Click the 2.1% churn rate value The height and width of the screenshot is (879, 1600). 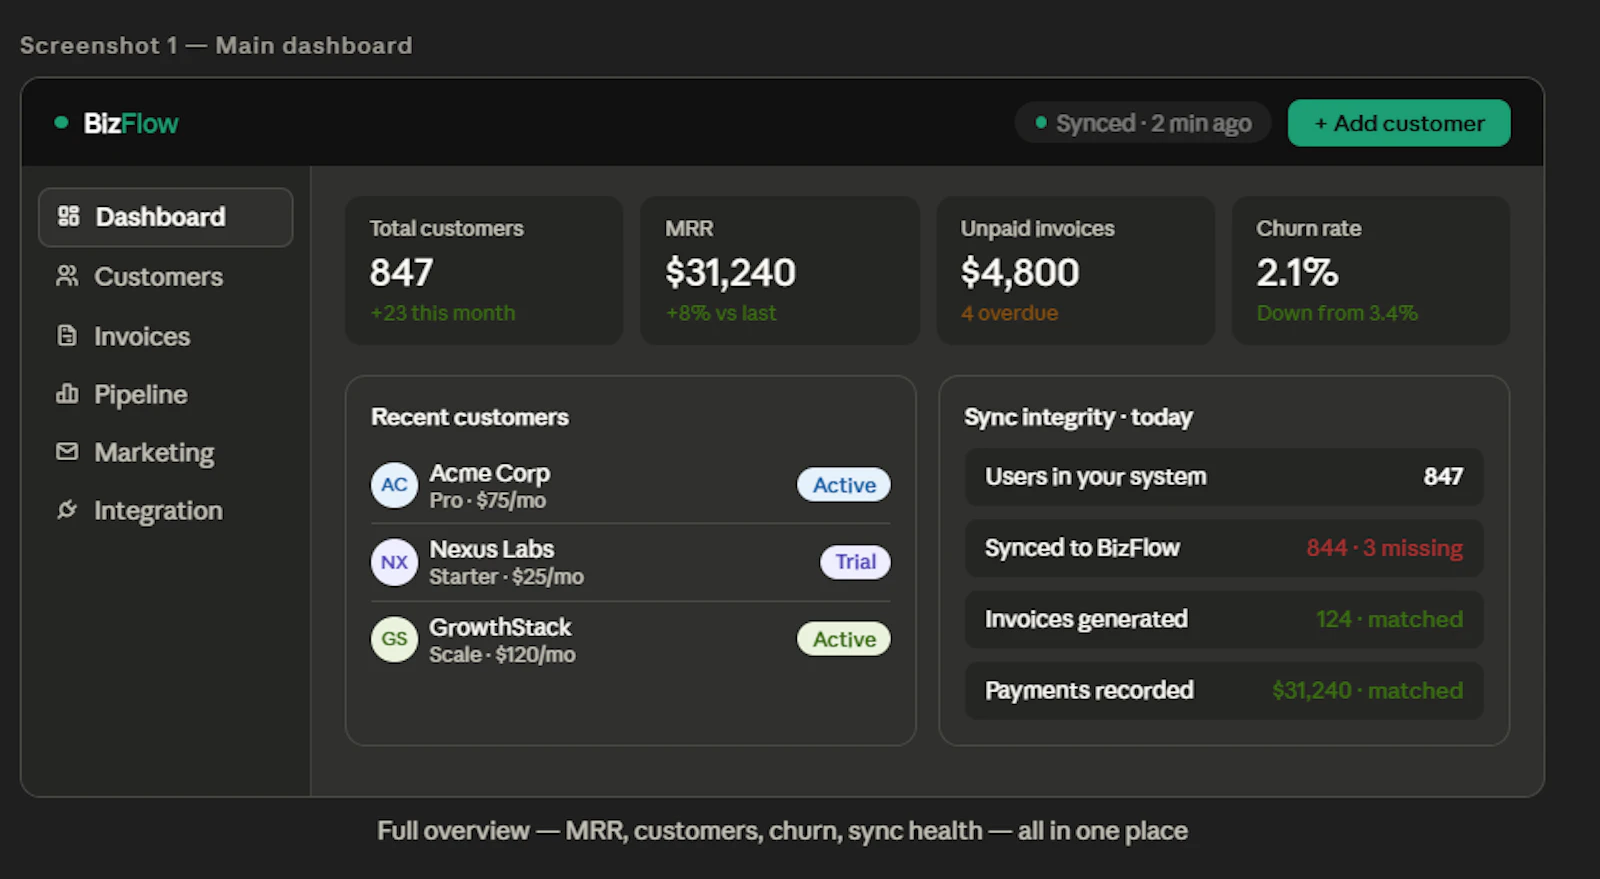1297,272
